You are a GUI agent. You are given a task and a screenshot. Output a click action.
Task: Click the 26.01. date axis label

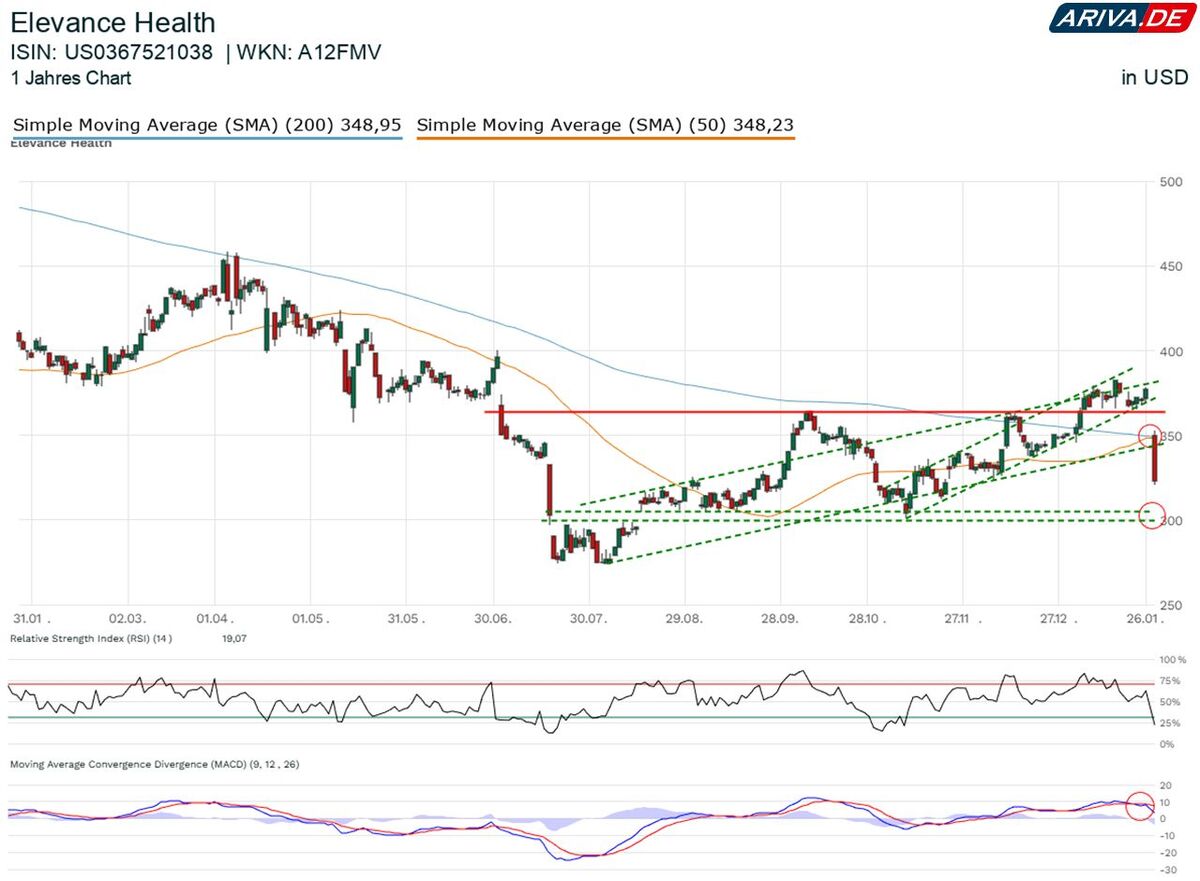(1143, 620)
